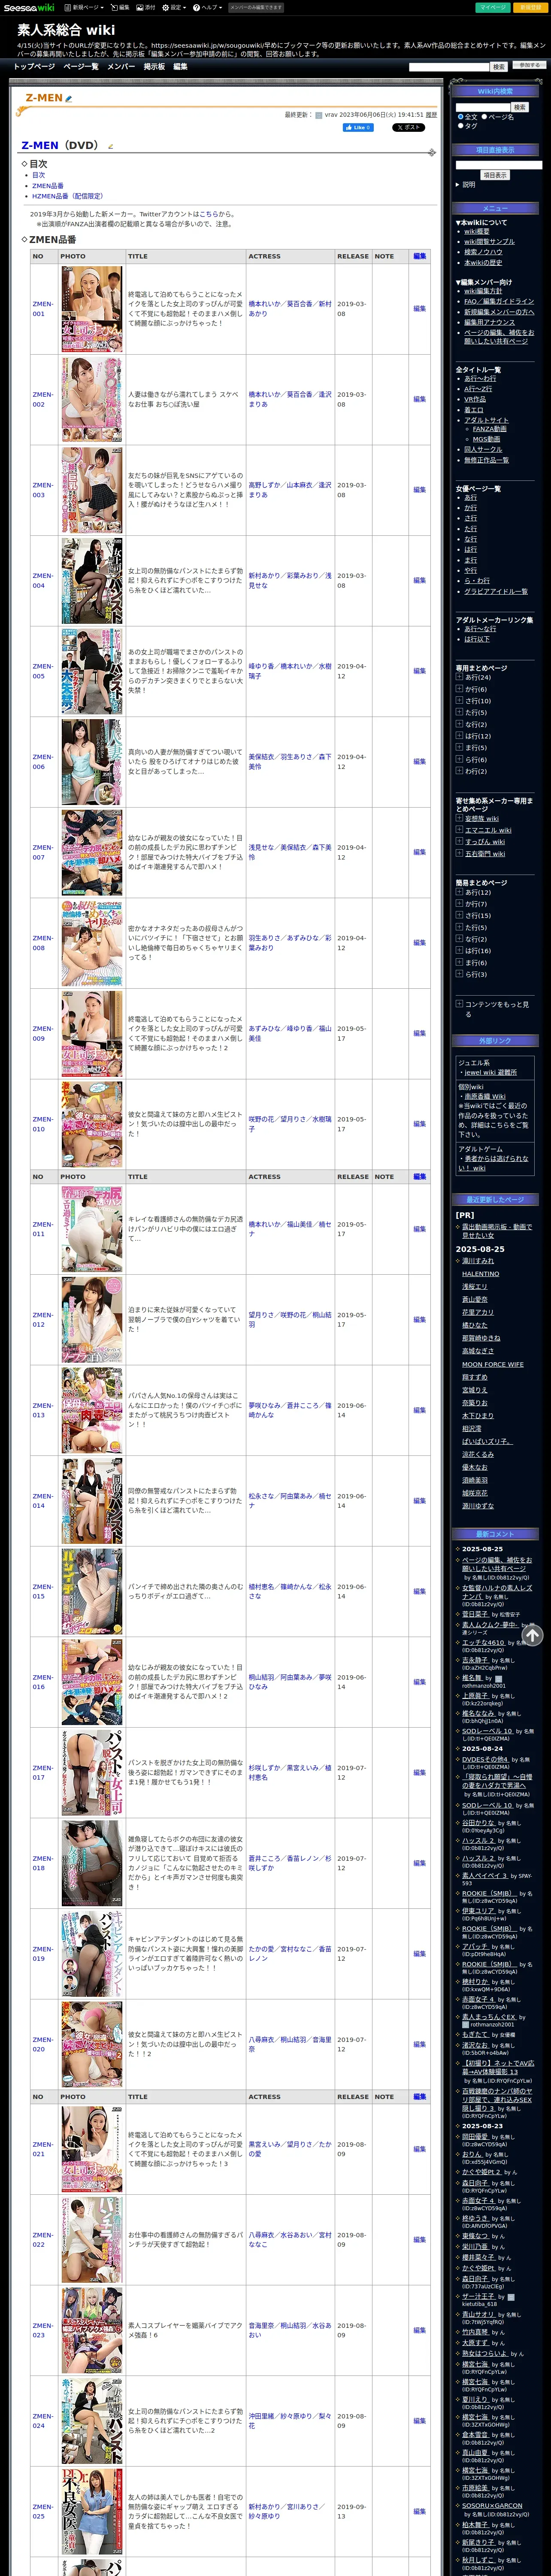The image size is (551, 2576).
Task: Click the edit icon in ZMEN-001 row
Action: [x=420, y=309]
